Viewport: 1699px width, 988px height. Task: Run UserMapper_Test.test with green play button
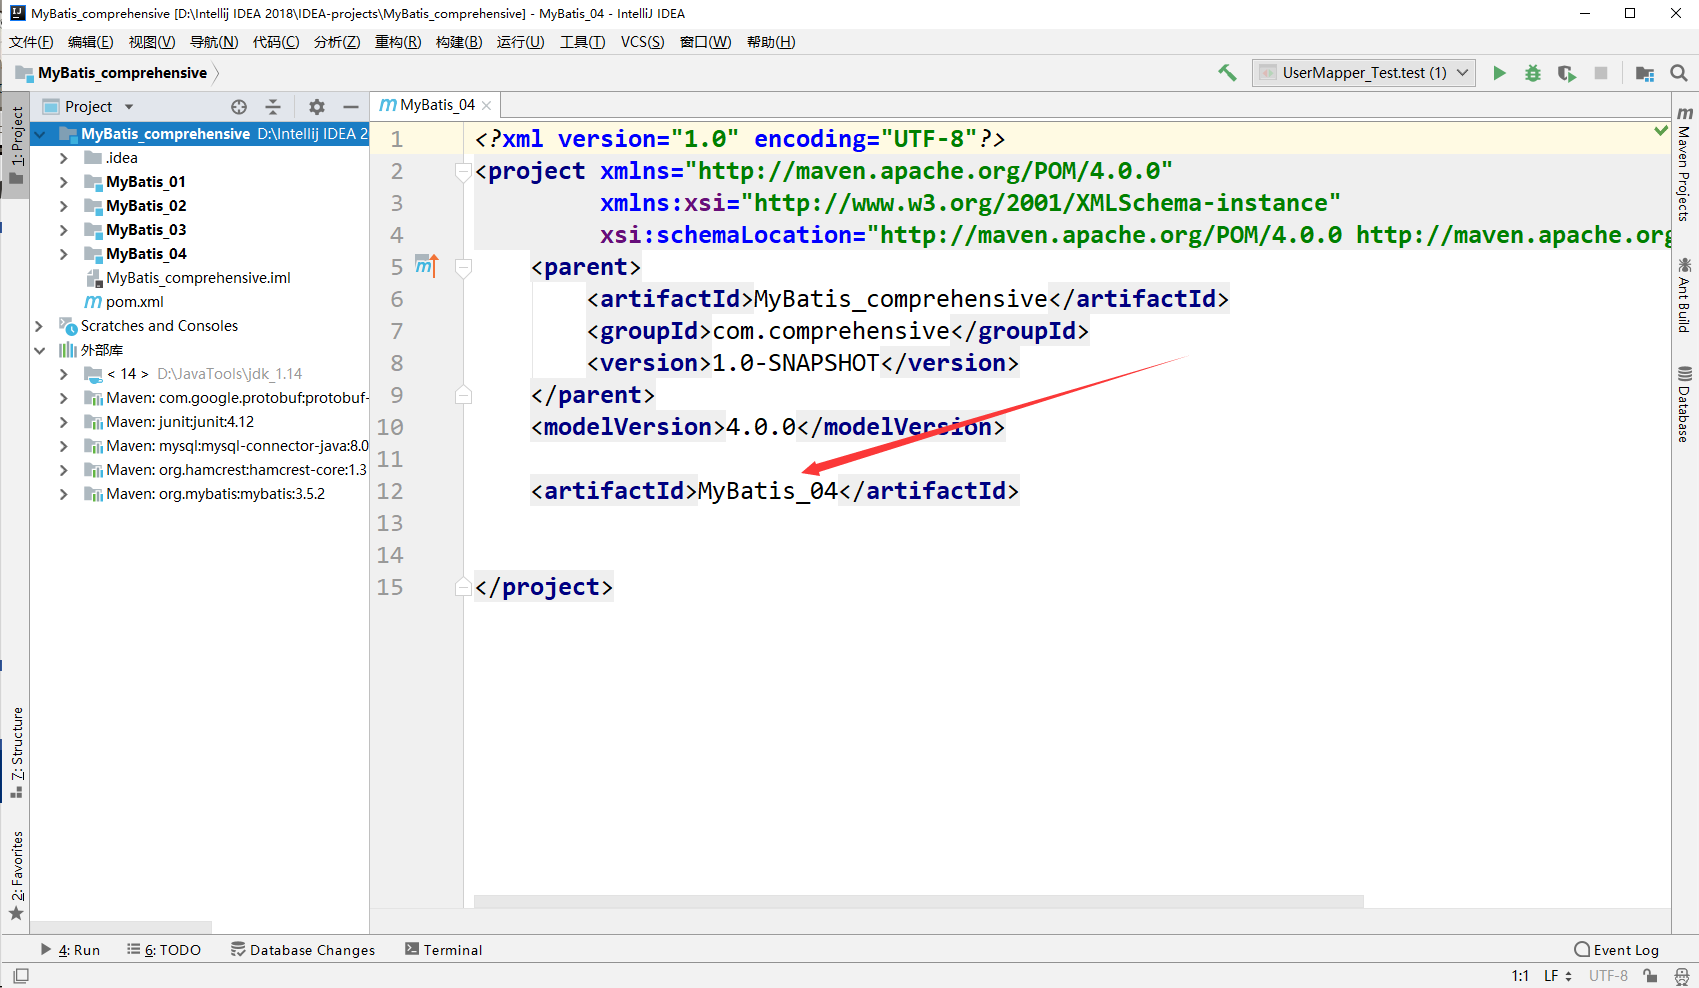(1499, 73)
